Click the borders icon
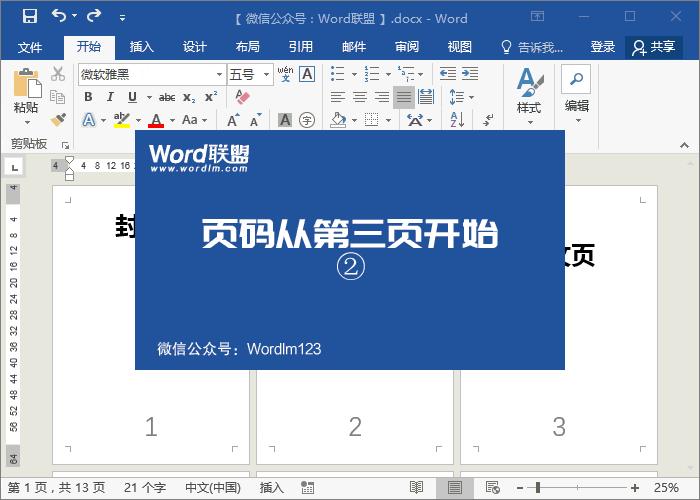The height and width of the screenshot is (500, 700). [x=371, y=120]
